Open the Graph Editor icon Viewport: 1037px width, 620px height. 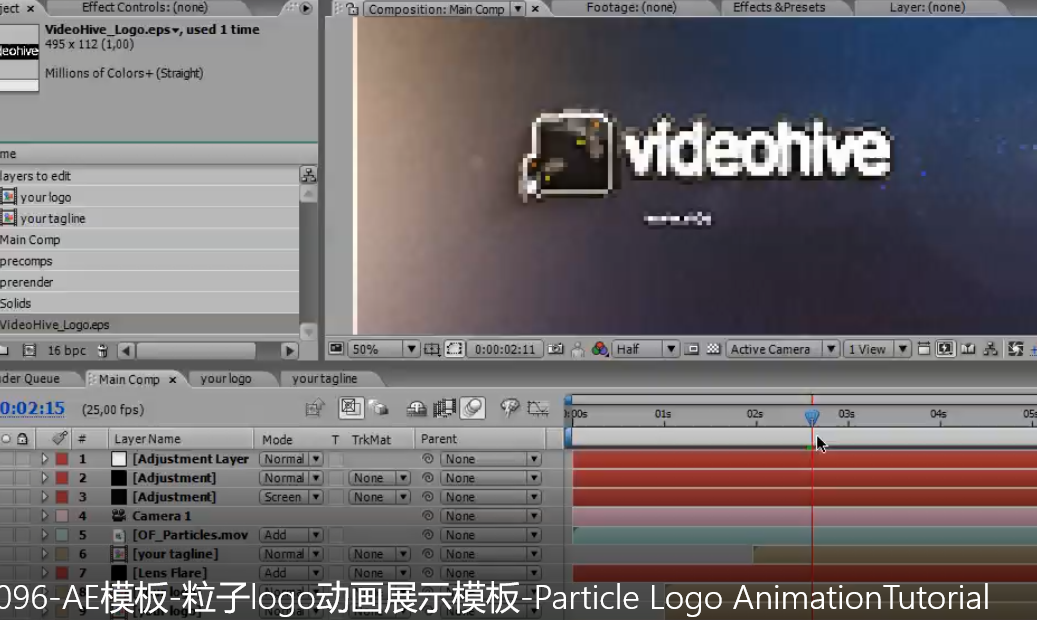538,409
